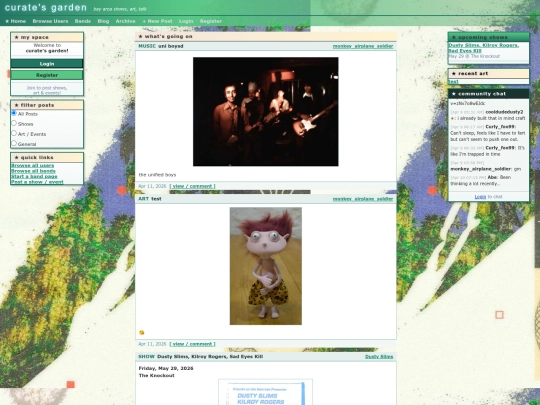The width and height of the screenshot is (540, 405).
Task: Select the General filter radio
Action: (14, 143)
